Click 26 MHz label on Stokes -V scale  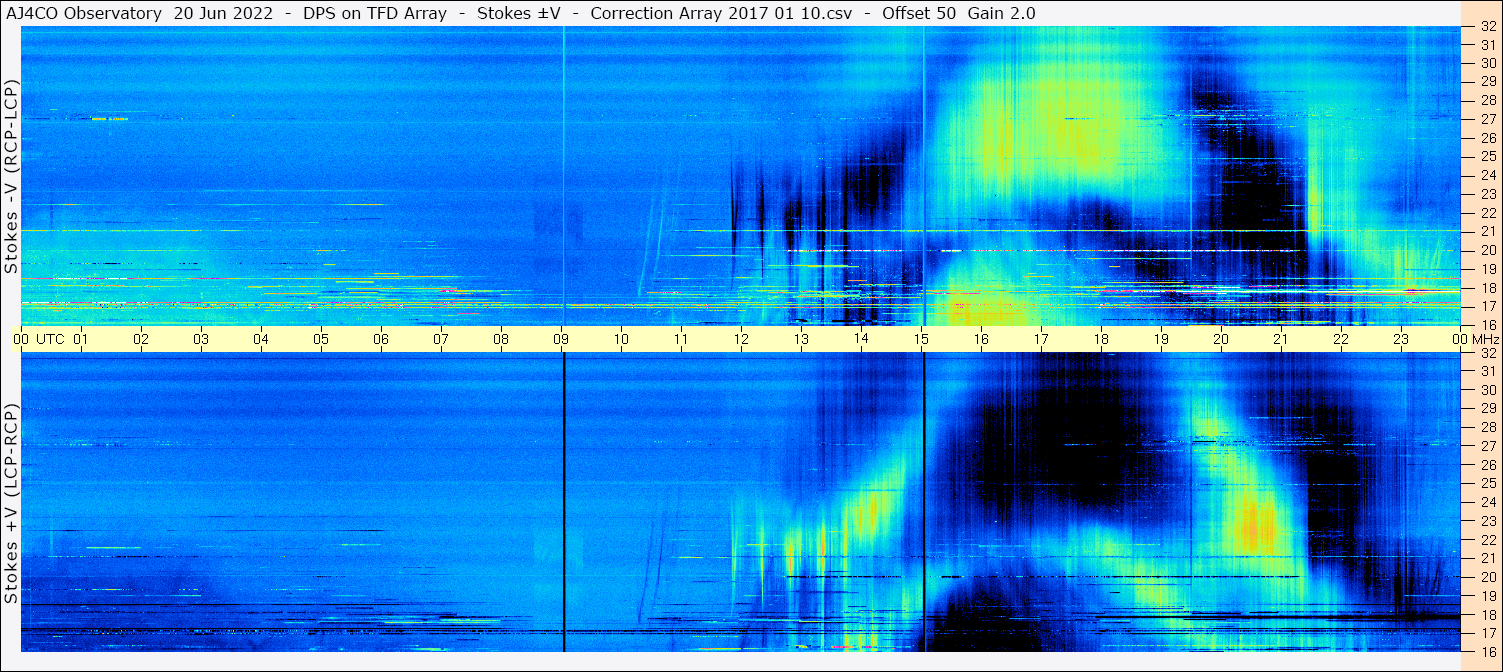[1487, 138]
